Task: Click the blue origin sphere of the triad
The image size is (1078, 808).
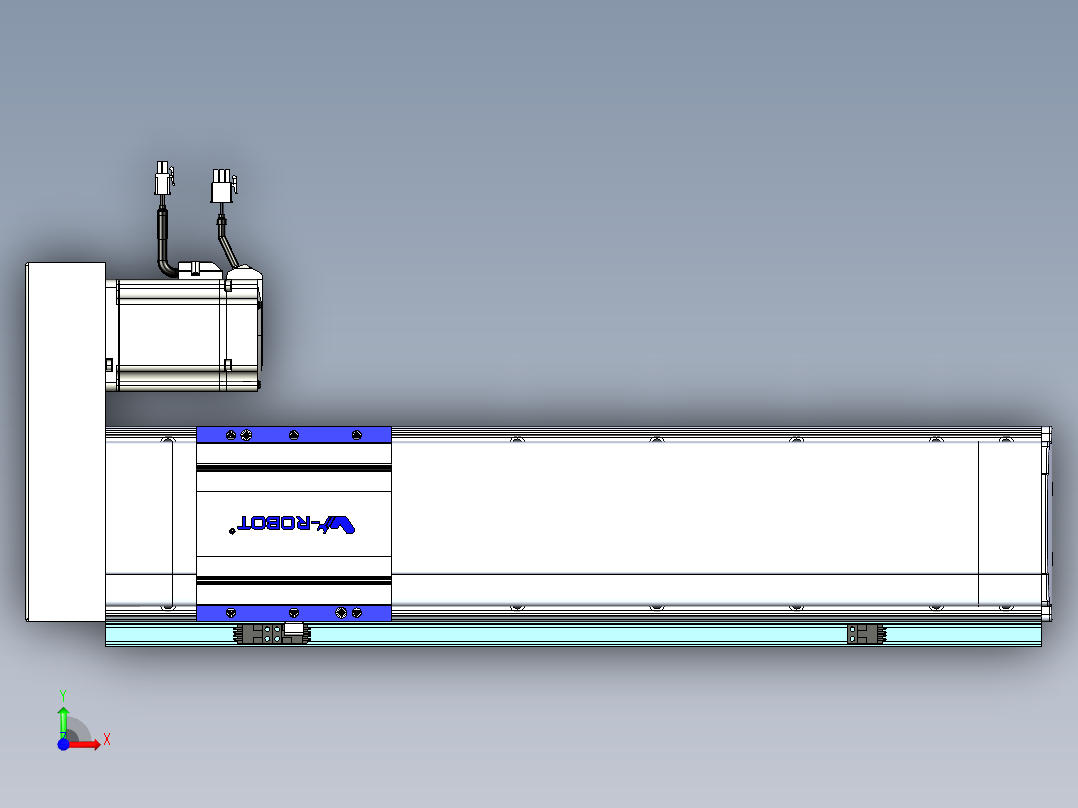Action: [63, 745]
